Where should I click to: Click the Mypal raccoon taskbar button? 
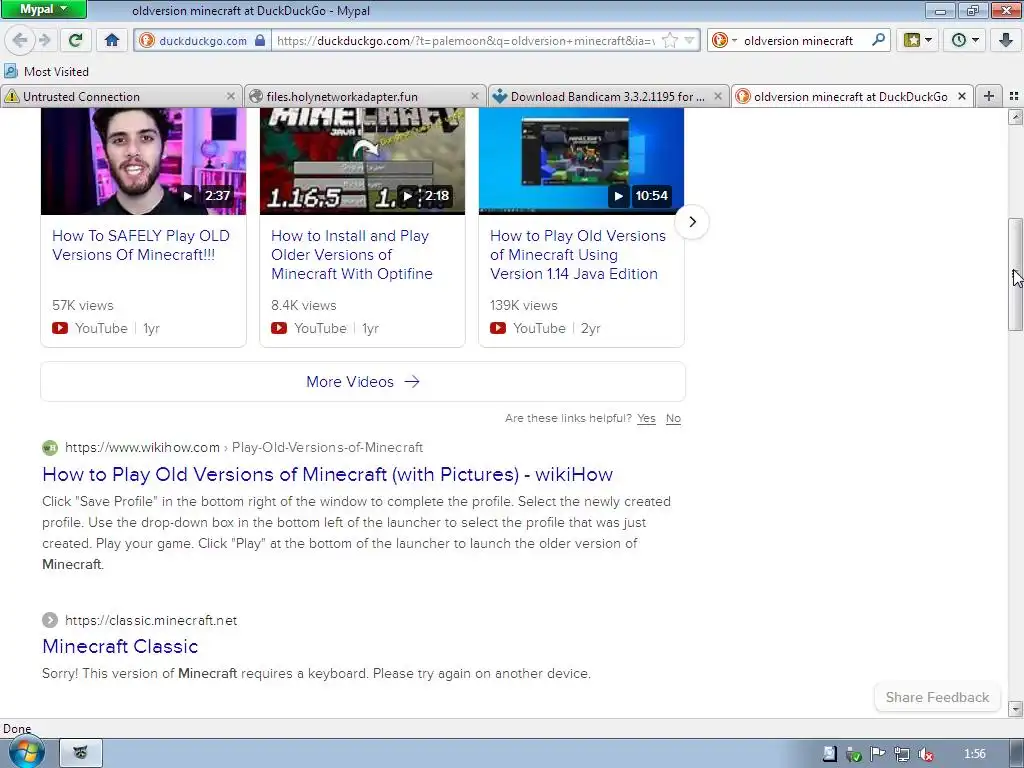pyautogui.click(x=81, y=753)
